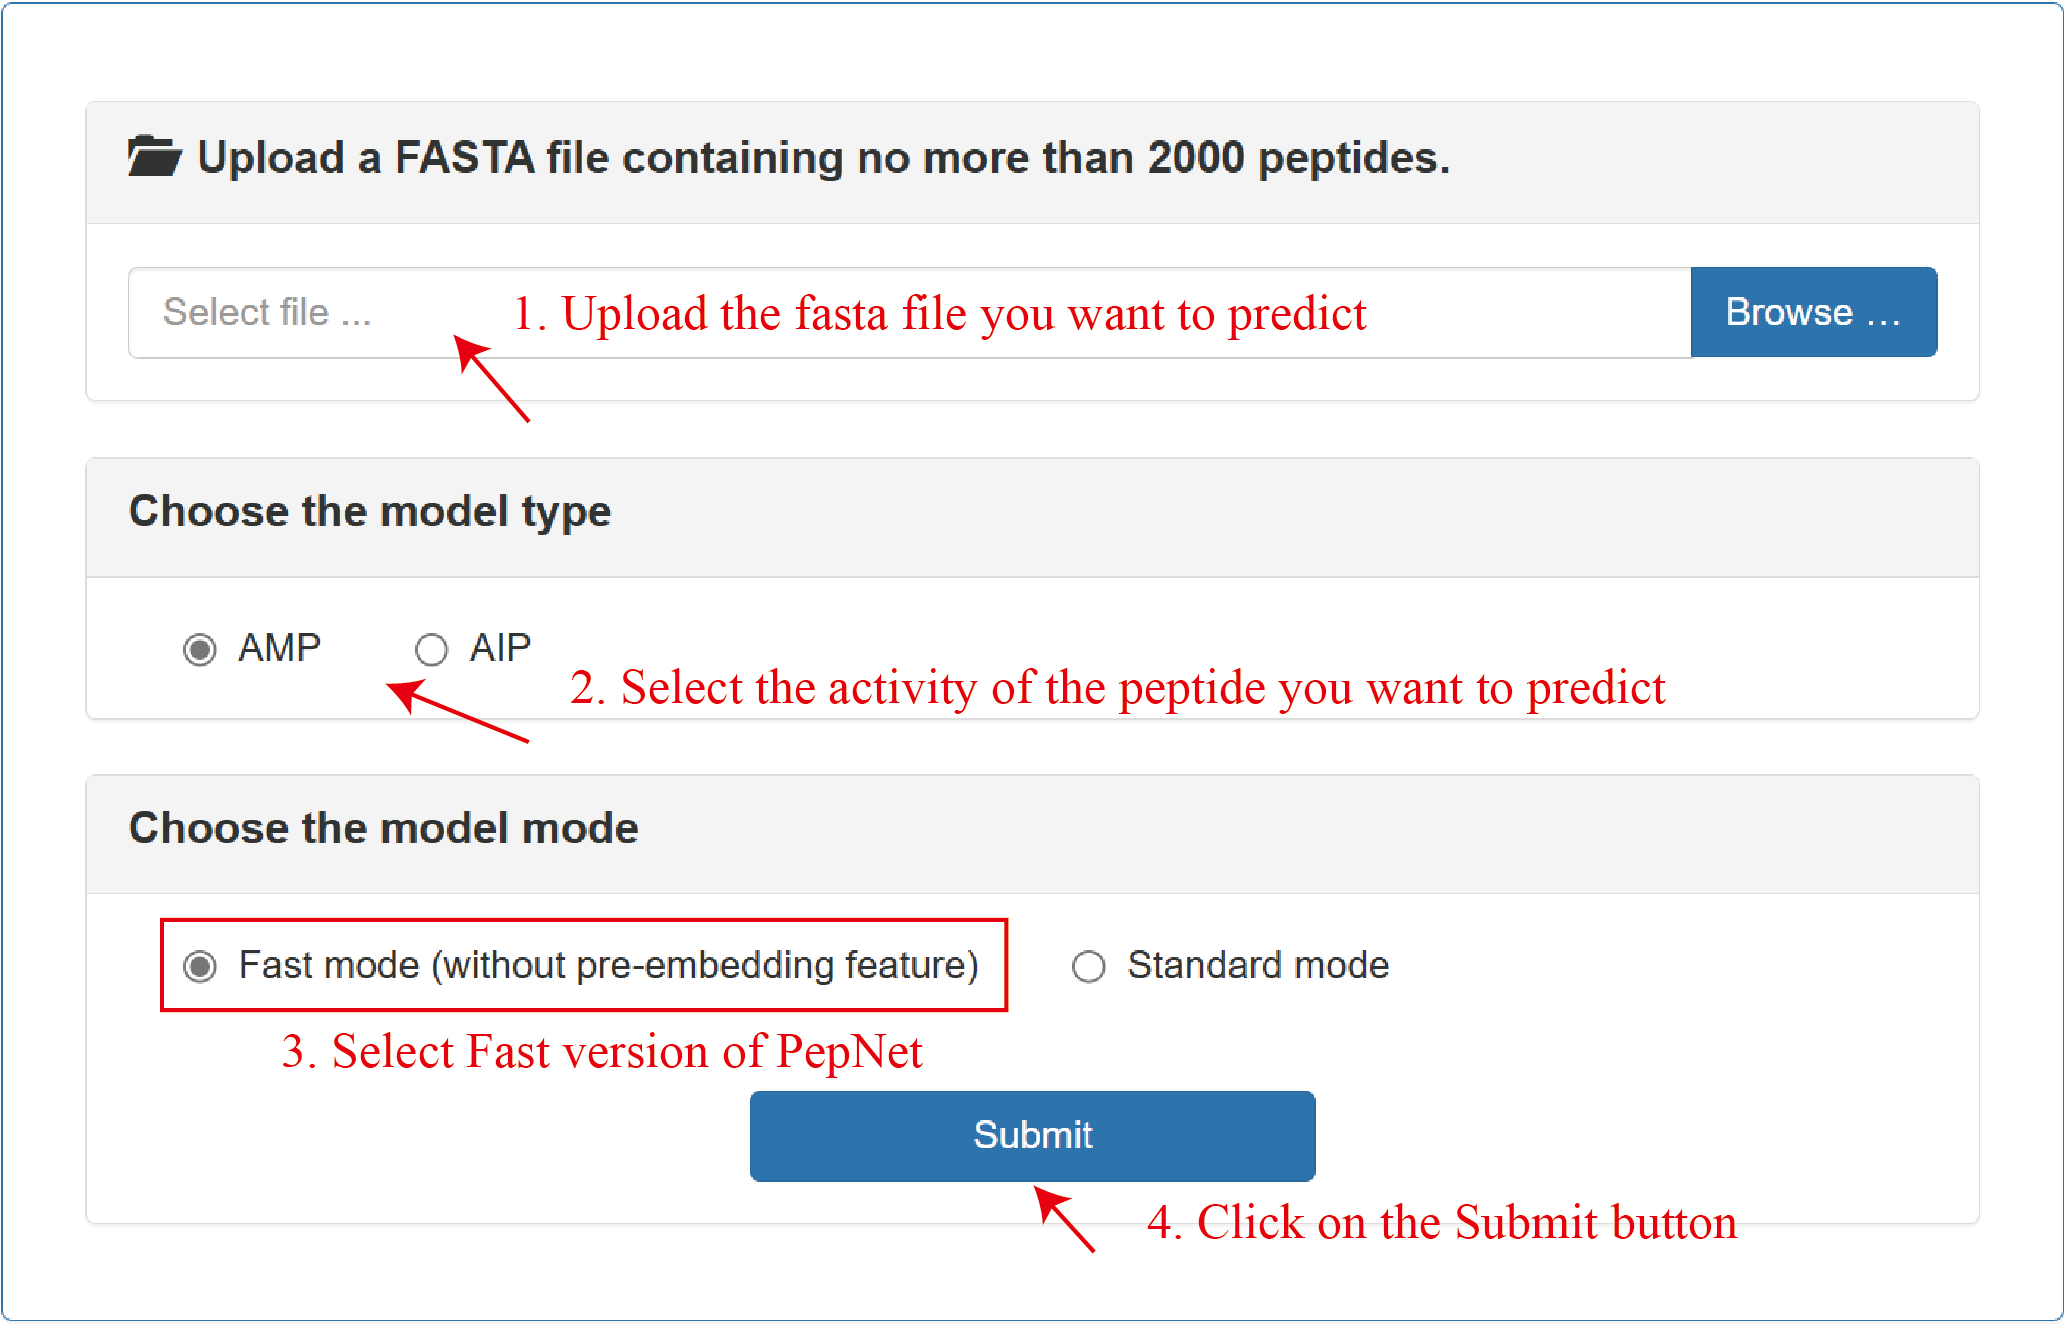Click the Choose the model type heading

pyautogui.click(x=369, y=511)
